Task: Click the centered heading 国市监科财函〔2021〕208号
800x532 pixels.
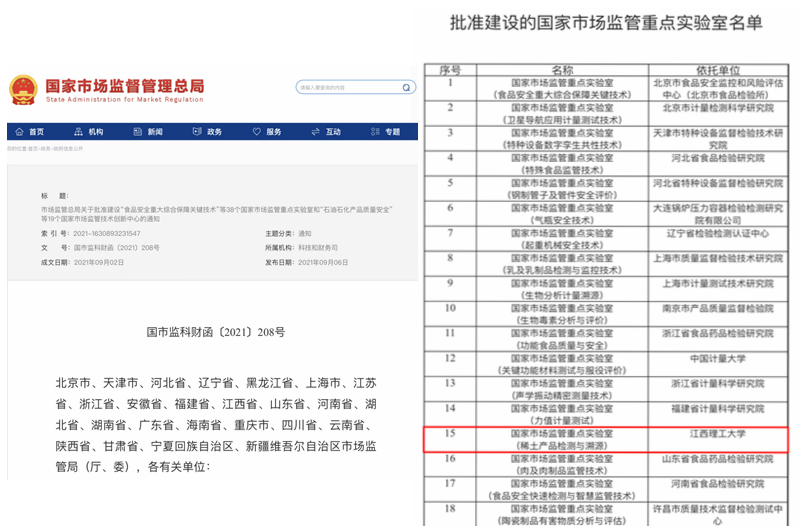Action: pos(216,332)
